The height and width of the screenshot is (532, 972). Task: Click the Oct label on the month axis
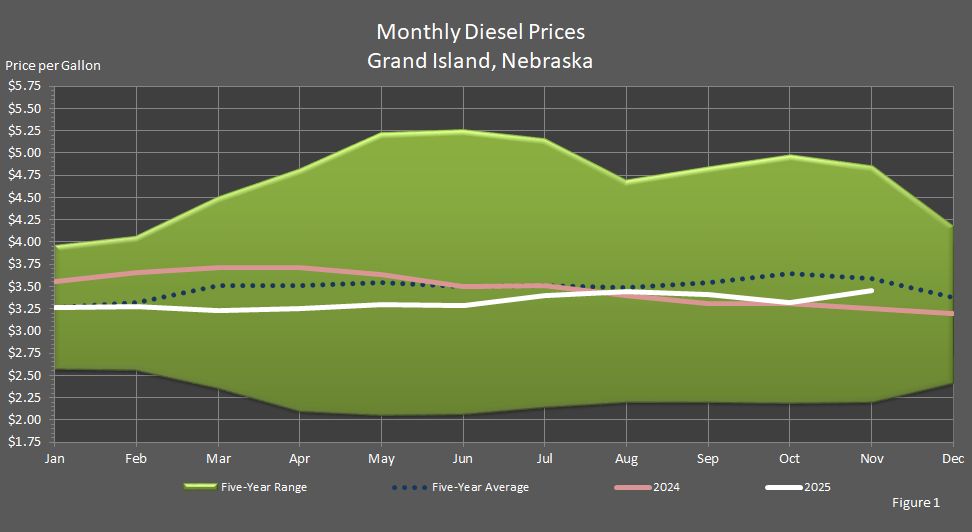pyautogui.click(x=790, y=459)
